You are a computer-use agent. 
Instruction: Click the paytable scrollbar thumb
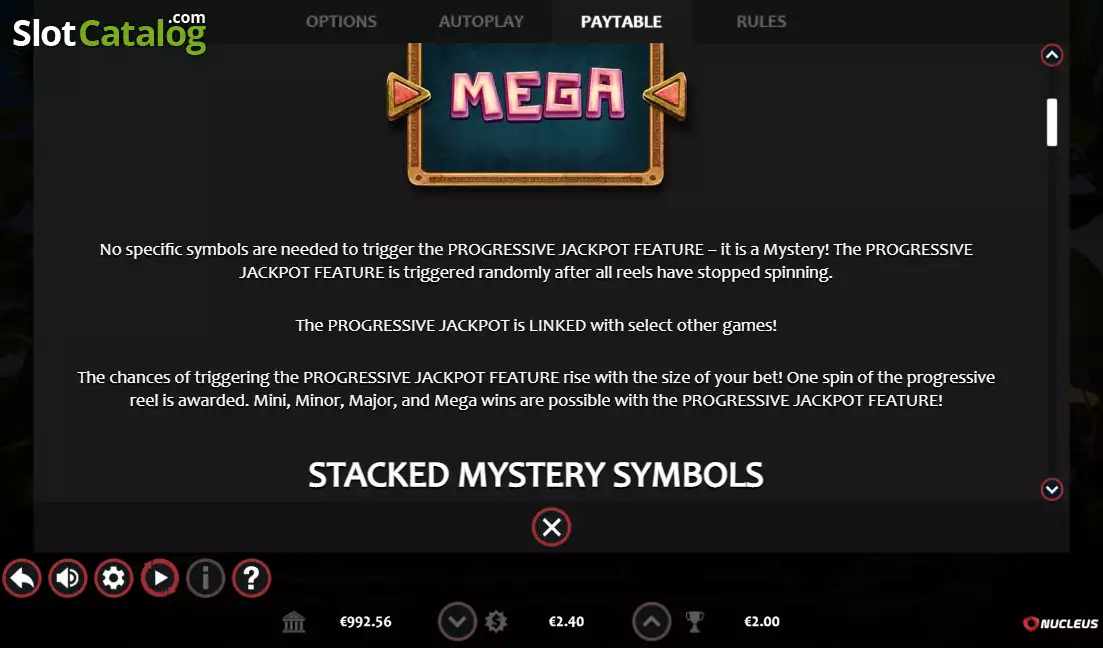(1052, 122)
